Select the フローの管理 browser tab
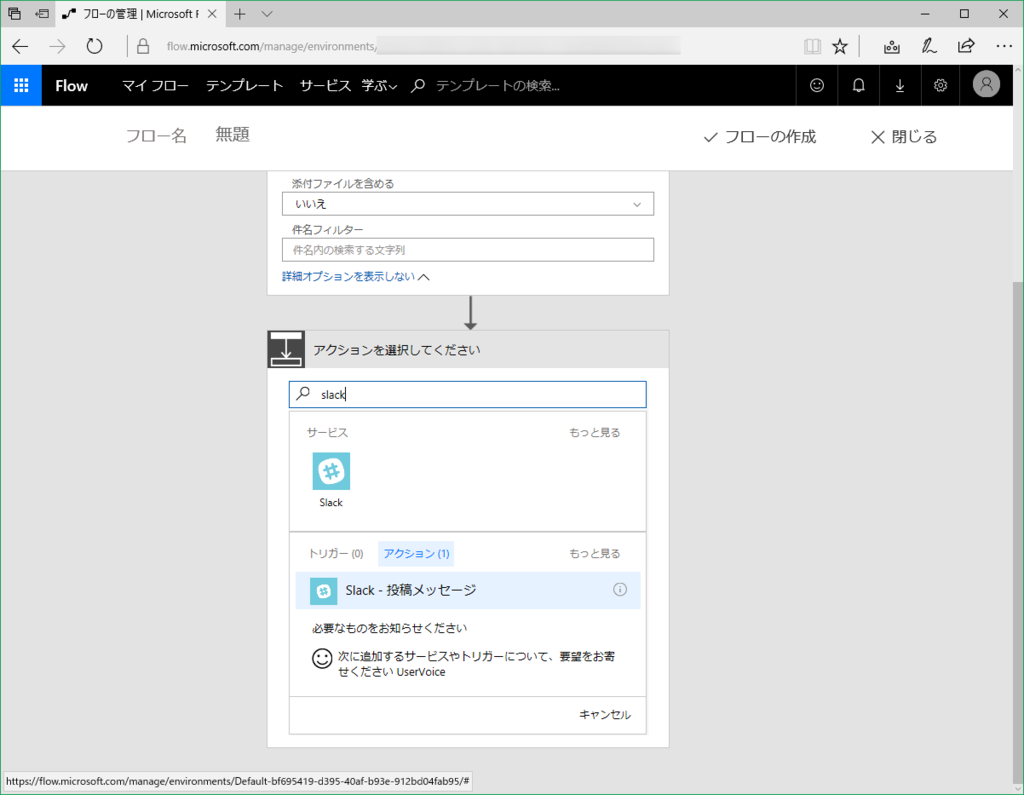1024x795 pixels. pyautogui.click(x=140, y=14)
